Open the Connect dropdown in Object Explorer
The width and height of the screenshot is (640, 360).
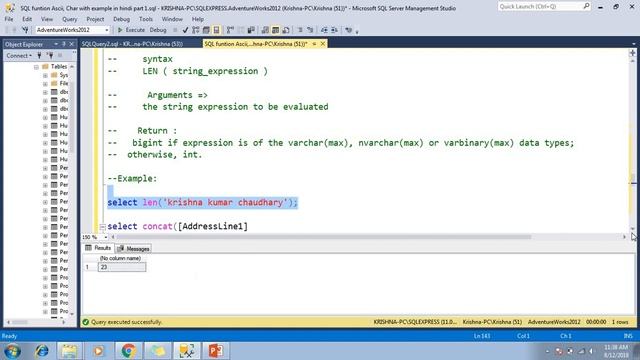[x=19, y=56]
